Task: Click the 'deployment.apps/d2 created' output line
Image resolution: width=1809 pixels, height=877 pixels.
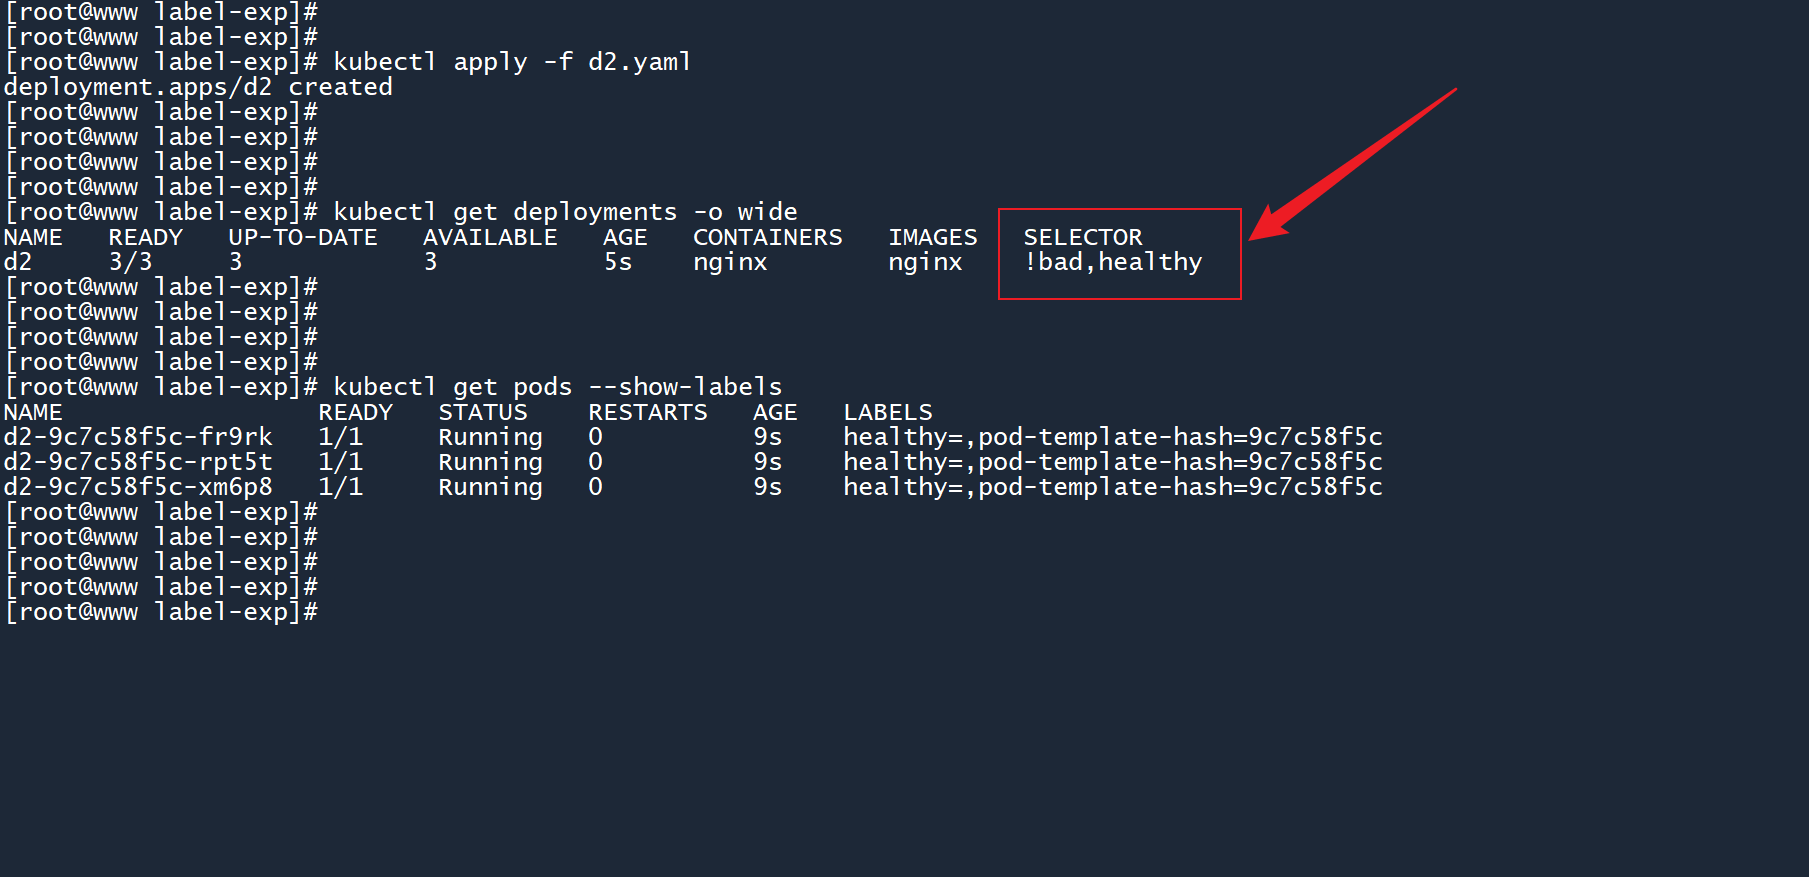Action: point(198,87)
